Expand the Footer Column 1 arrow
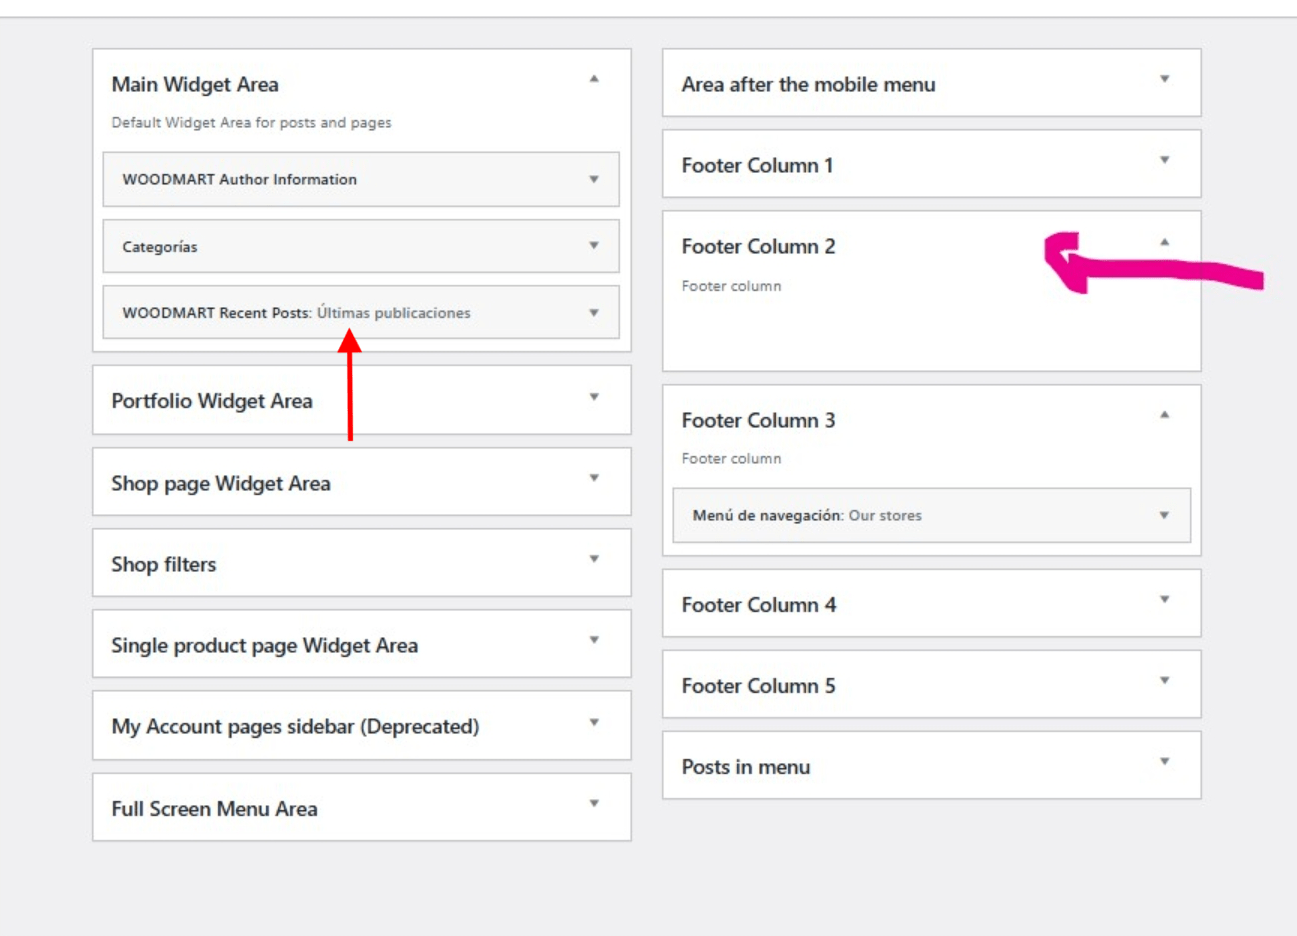The image size is (1297, 936). point(1164,161)
